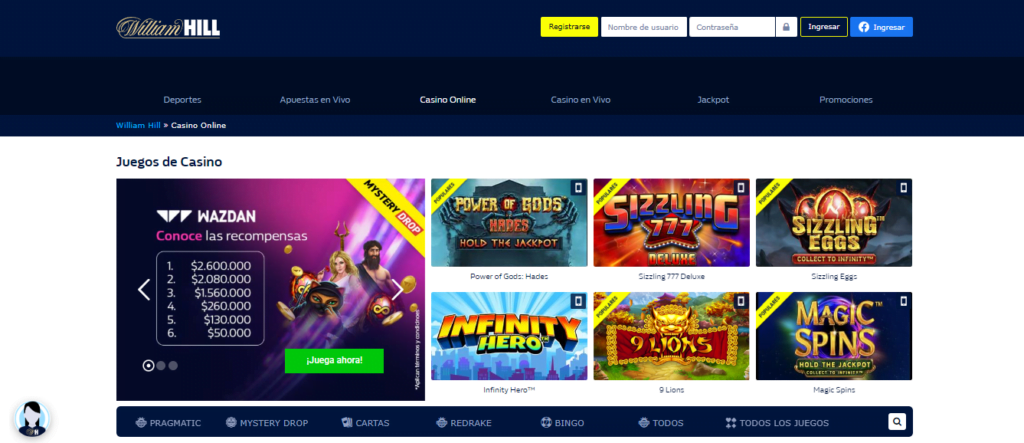Click mobile icon on Power of Gods tile
The width and height of the screenshot is (1024, 443).
point(578,187)
